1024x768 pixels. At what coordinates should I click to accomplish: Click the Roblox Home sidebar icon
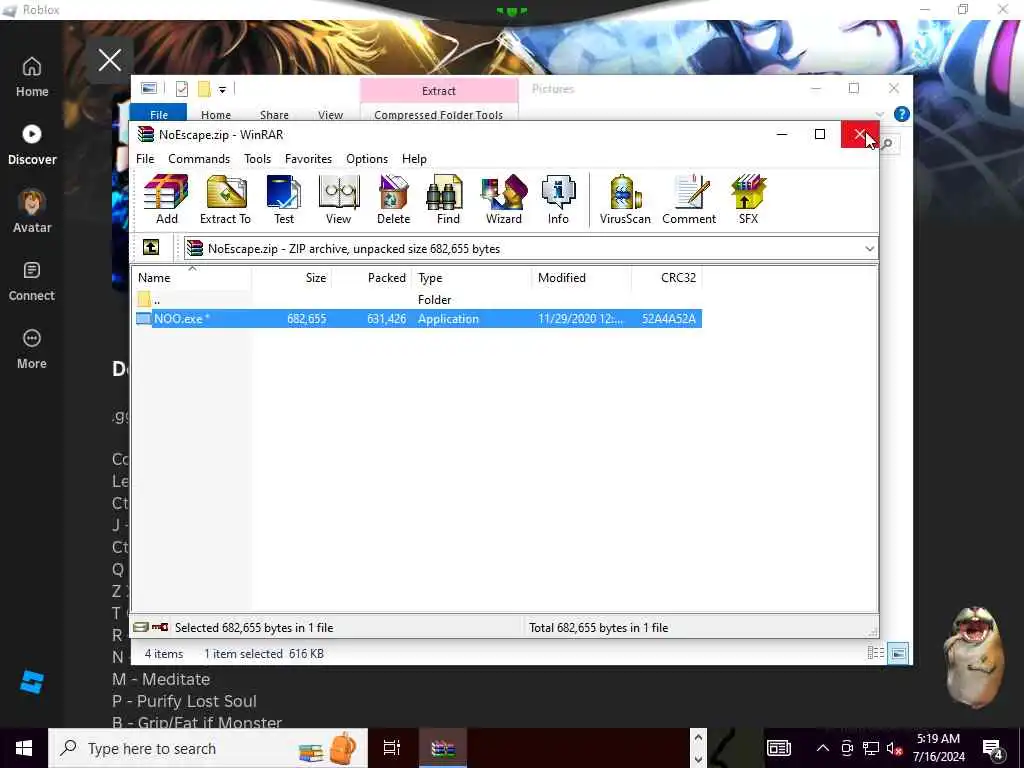(x=32, y=77)
